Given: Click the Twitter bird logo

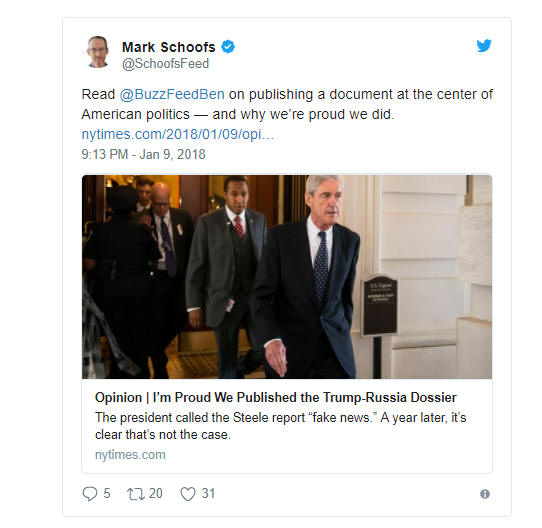Looking at the screenshot, I should [x=484, y=45].
